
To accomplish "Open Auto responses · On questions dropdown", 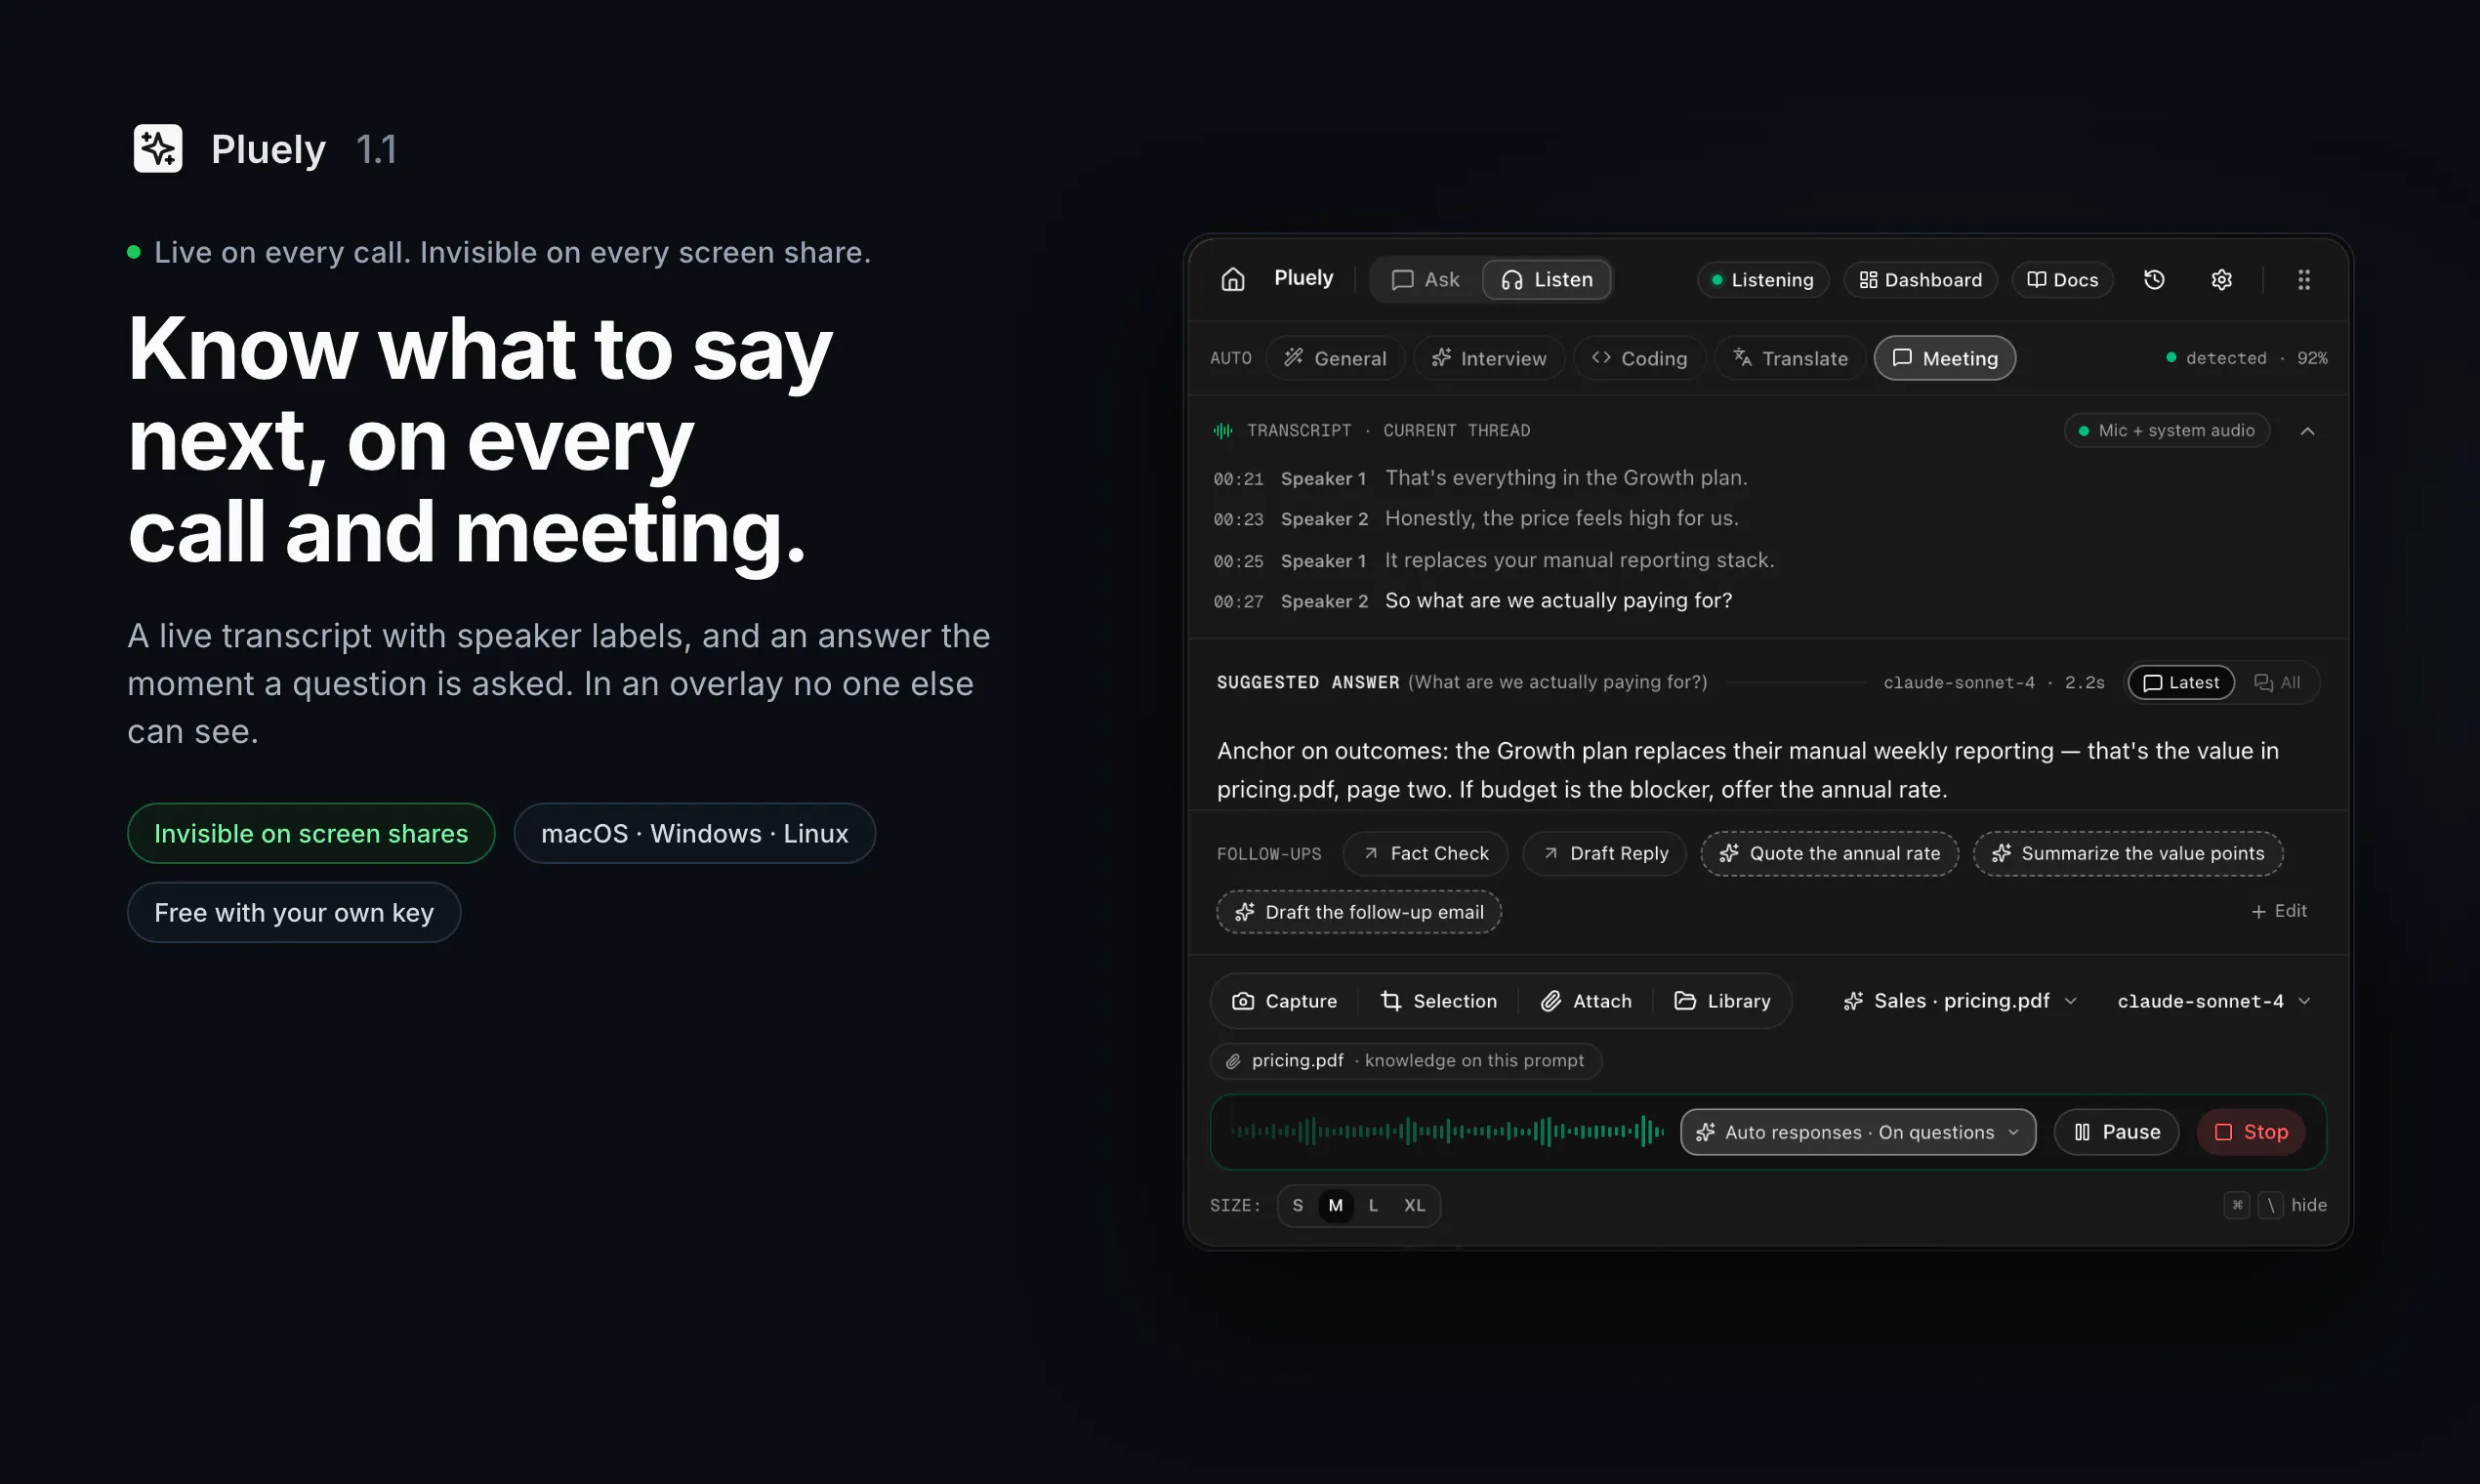I will pos(1858,1132).
